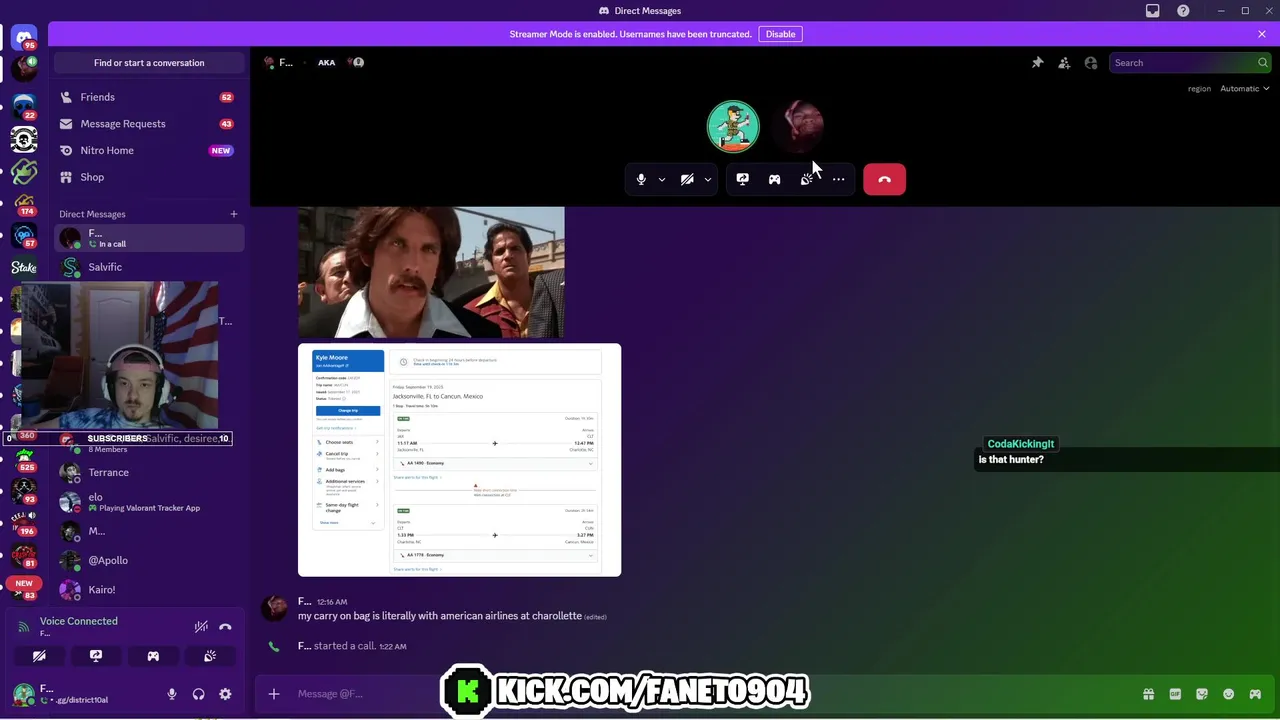Share screen from voice panel
Image resolution: width=1280 pixels, height=720 pixels.
point(96,656)
